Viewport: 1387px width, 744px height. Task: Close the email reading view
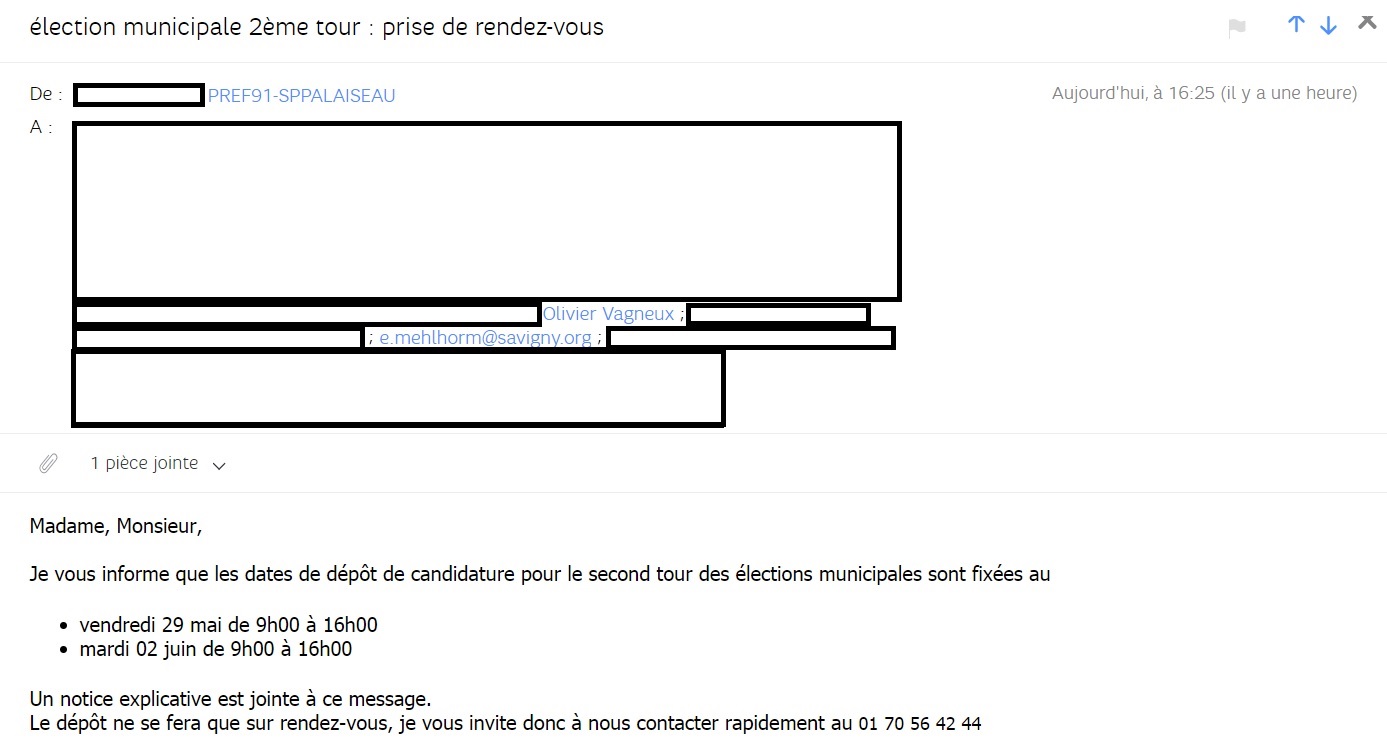coord(1367,23)
